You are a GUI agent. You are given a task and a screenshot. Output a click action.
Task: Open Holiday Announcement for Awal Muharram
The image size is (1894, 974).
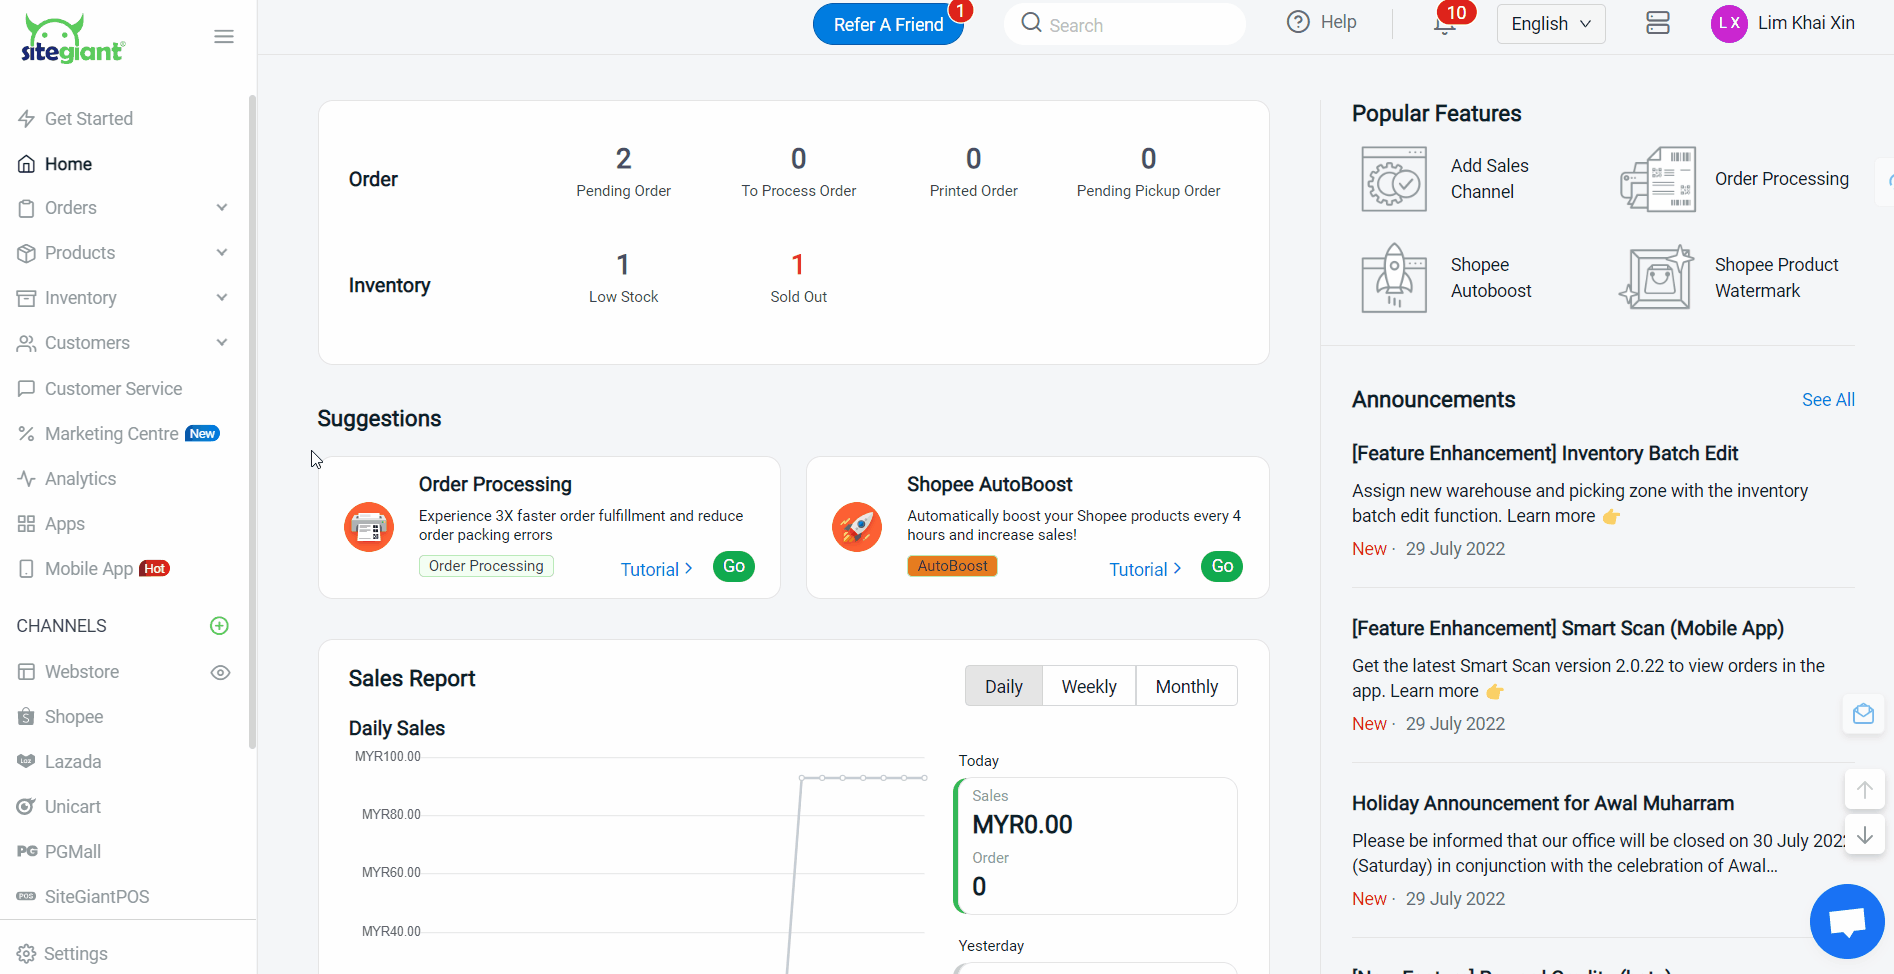[x=1543, y=803]
